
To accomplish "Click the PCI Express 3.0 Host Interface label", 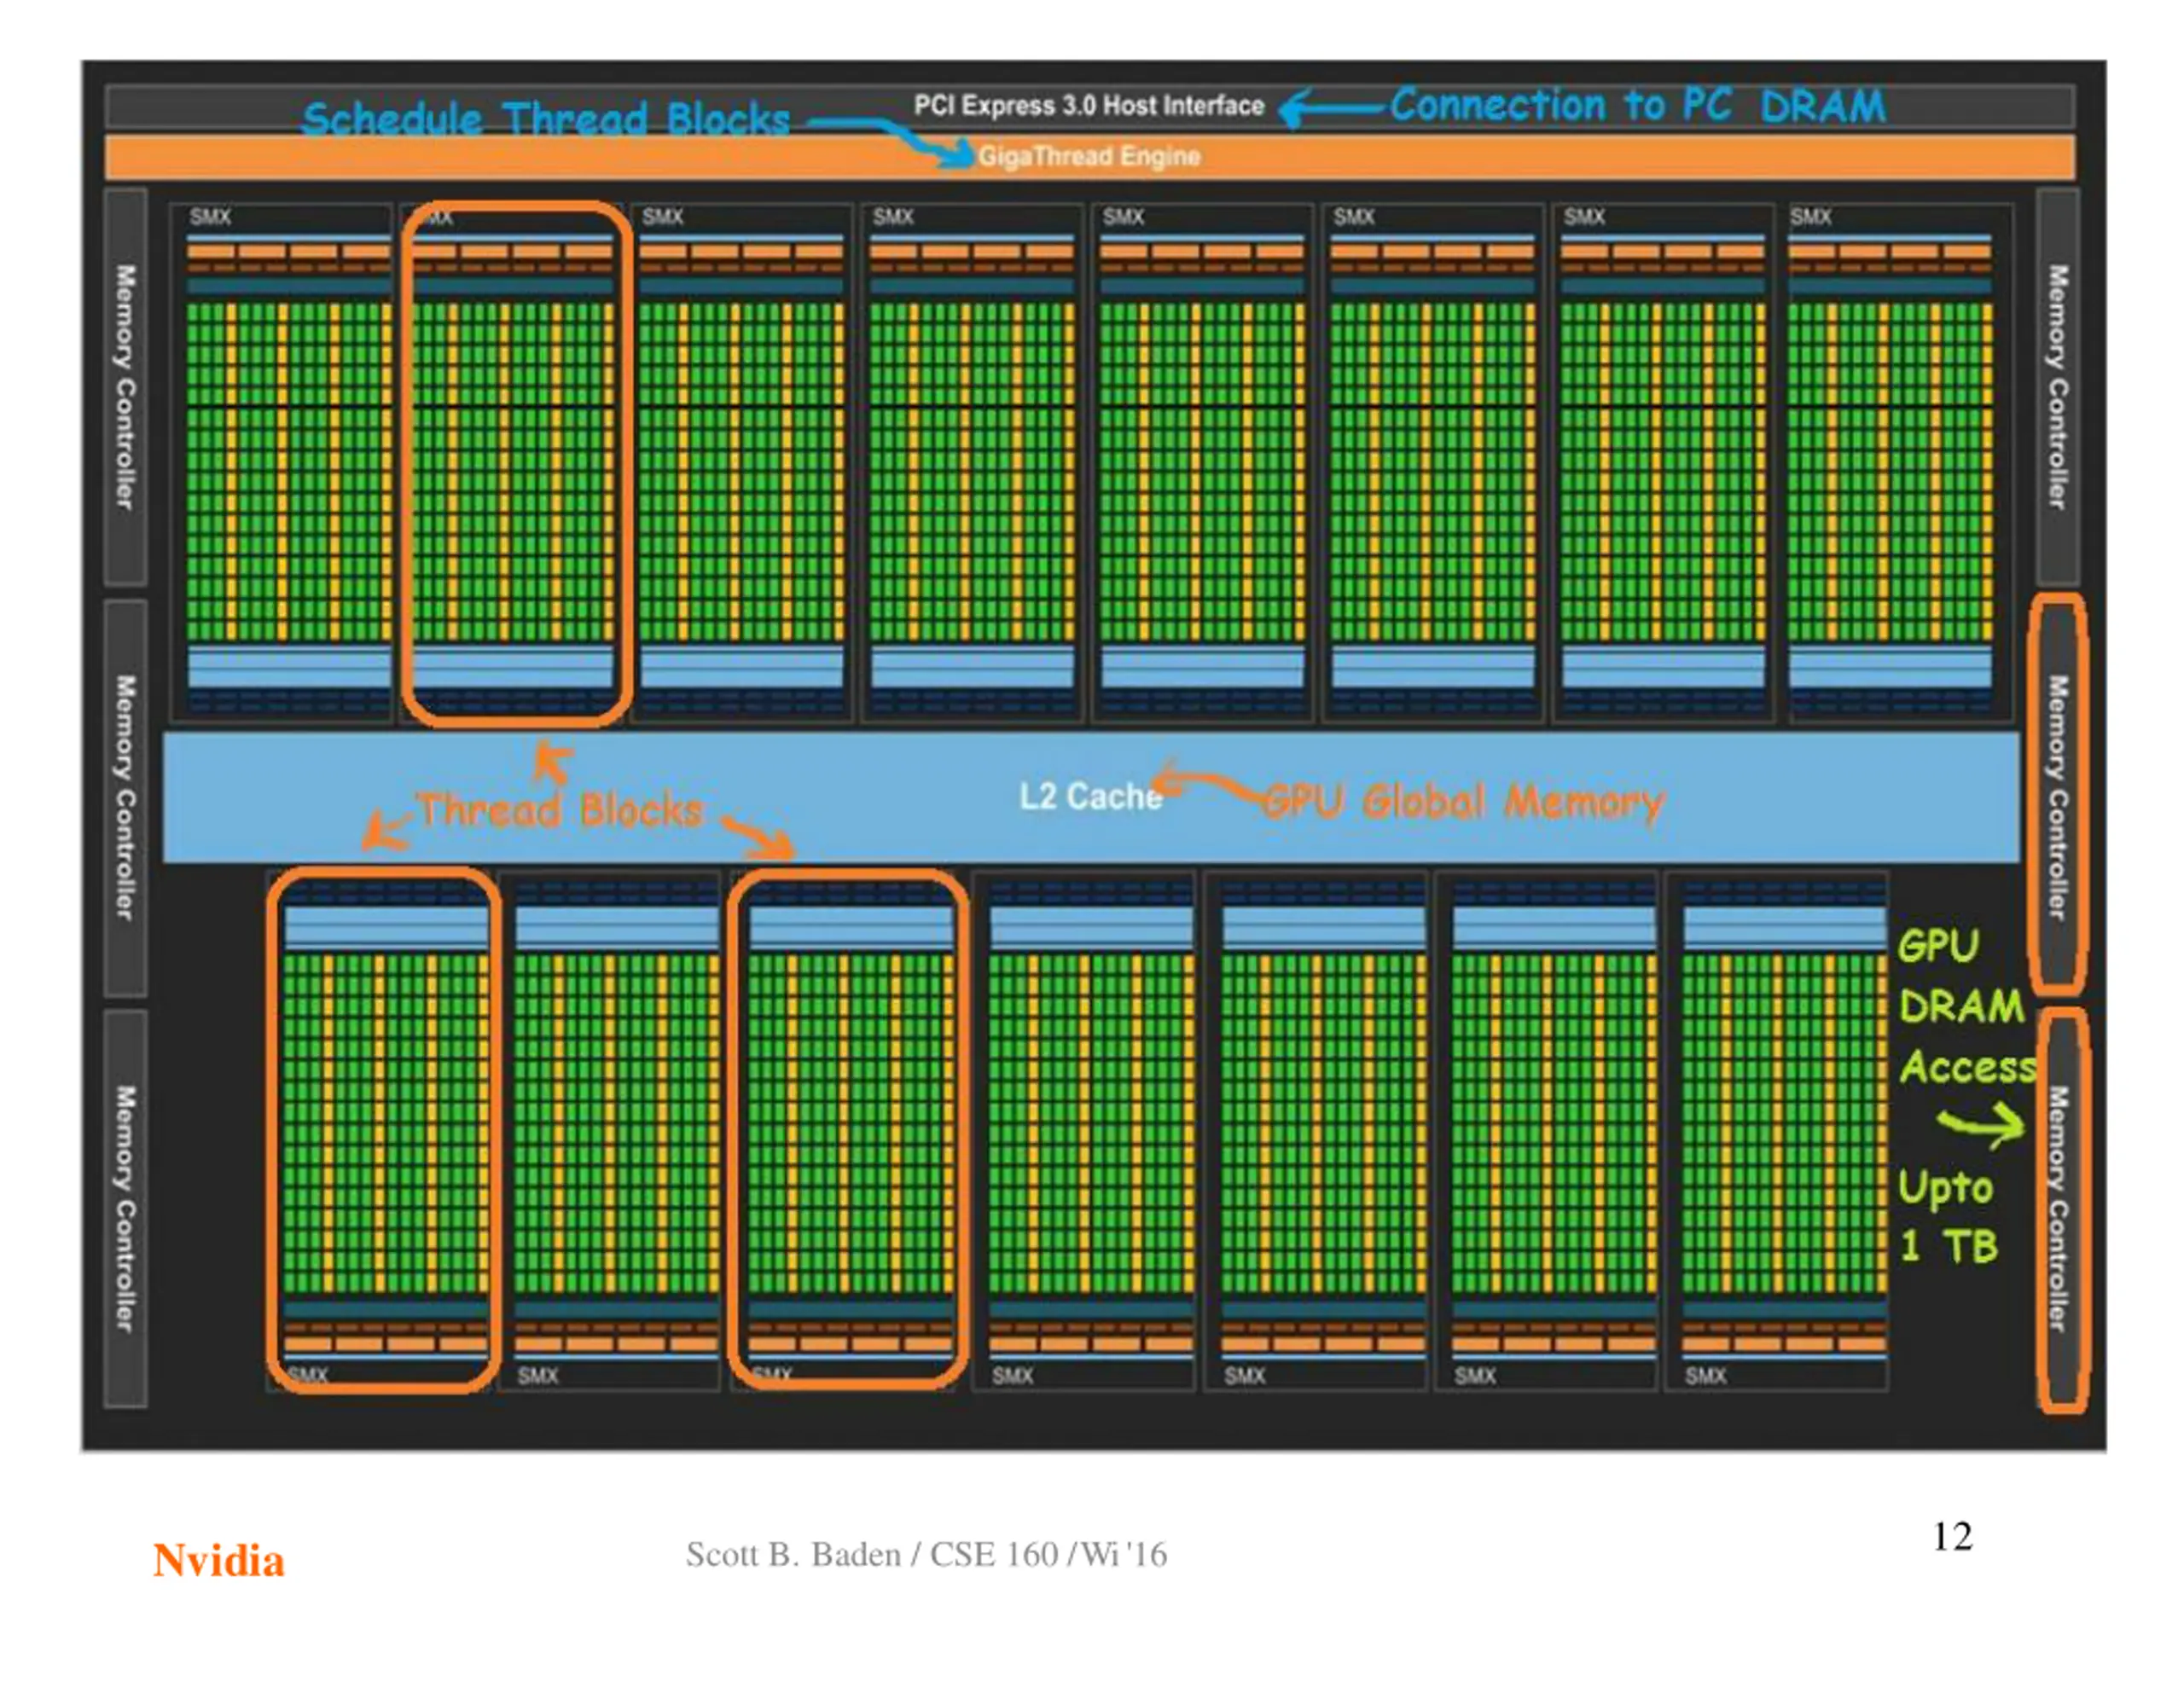I will [1088, 106].
